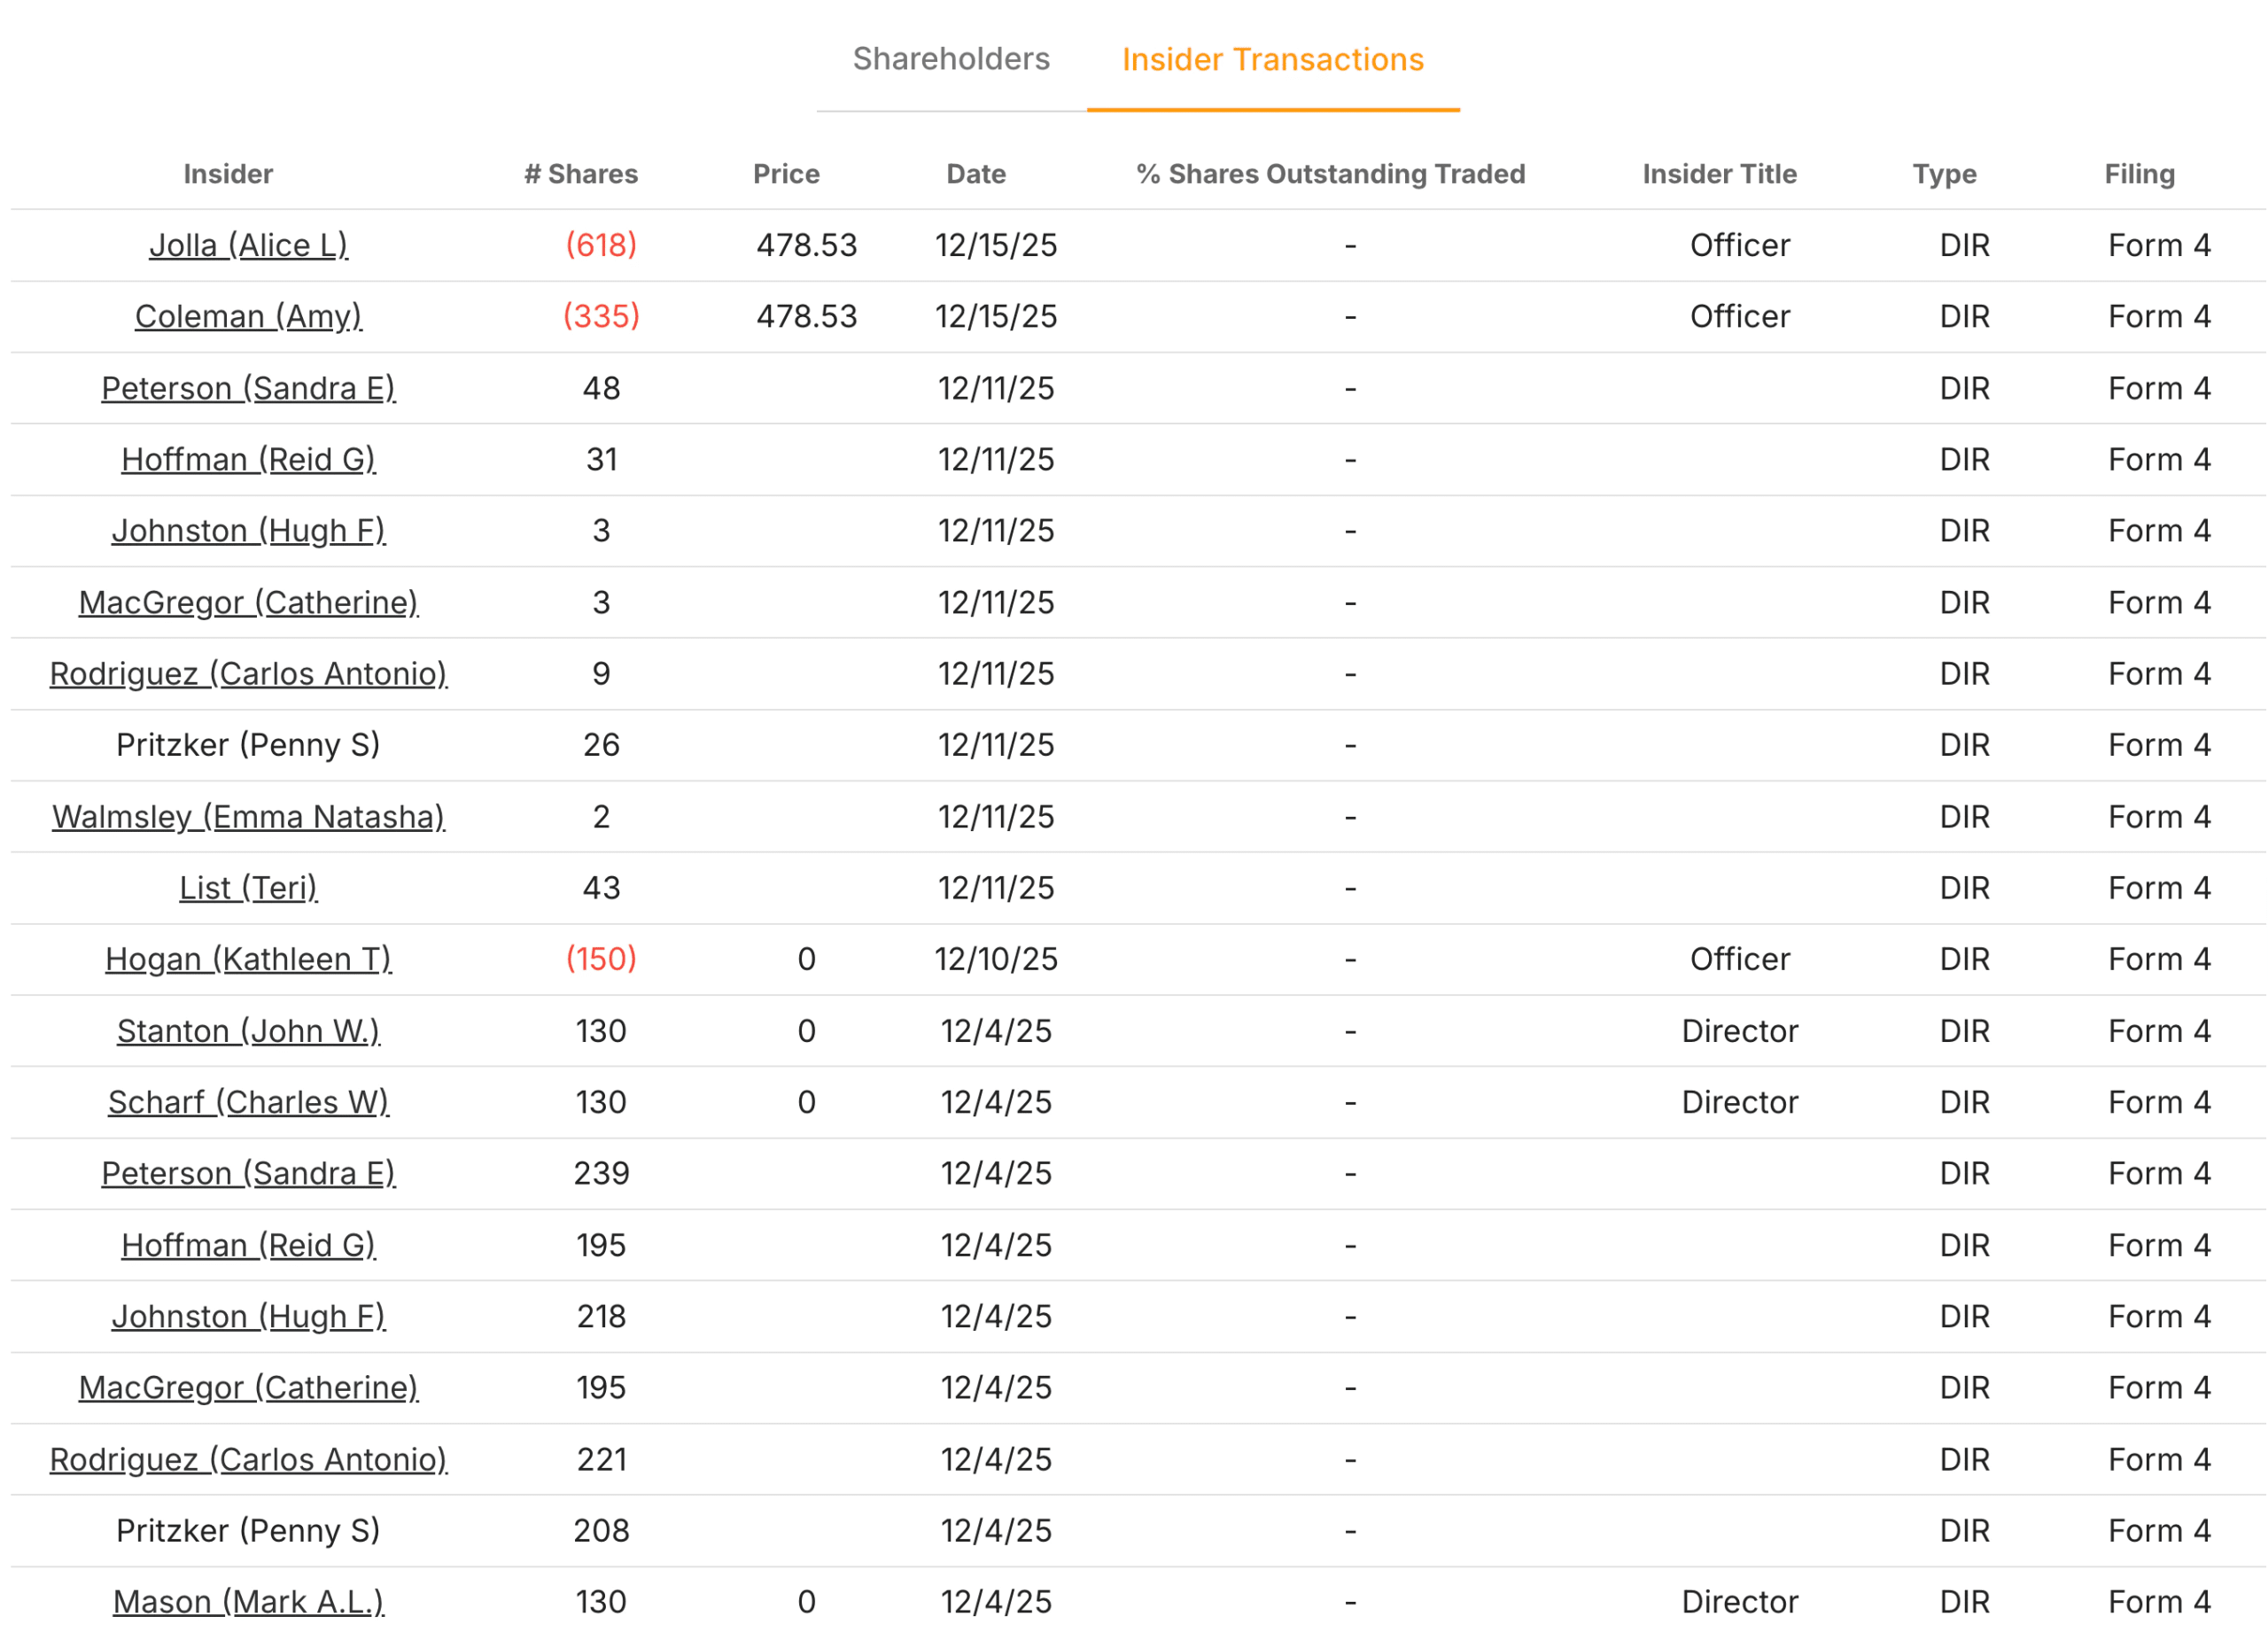
Task: Sort transactions by the Date column
Action: pos(975,173)
